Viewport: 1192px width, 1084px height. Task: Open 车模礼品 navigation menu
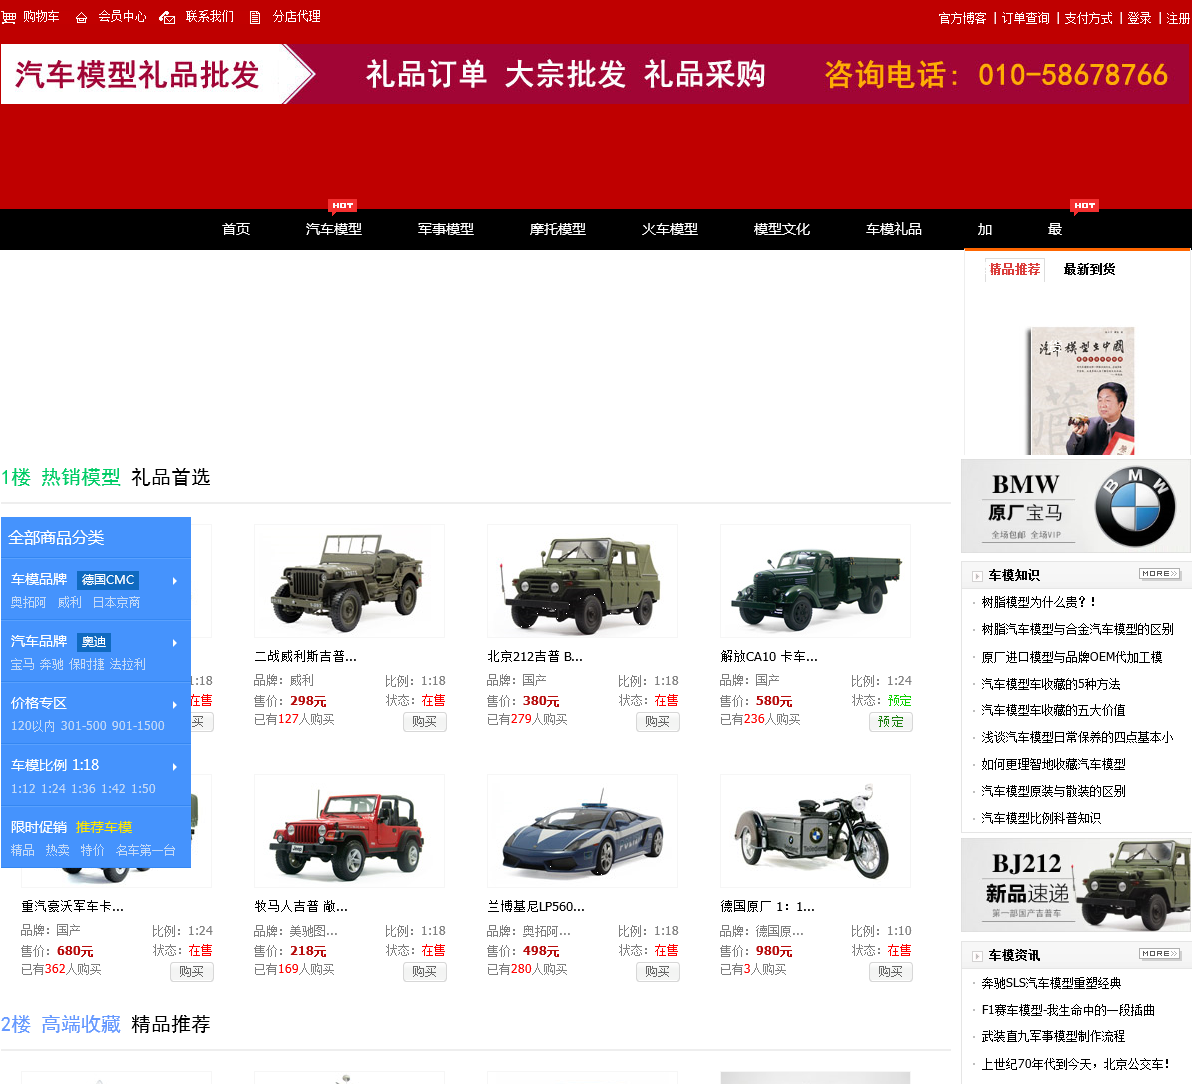(893, 230)
